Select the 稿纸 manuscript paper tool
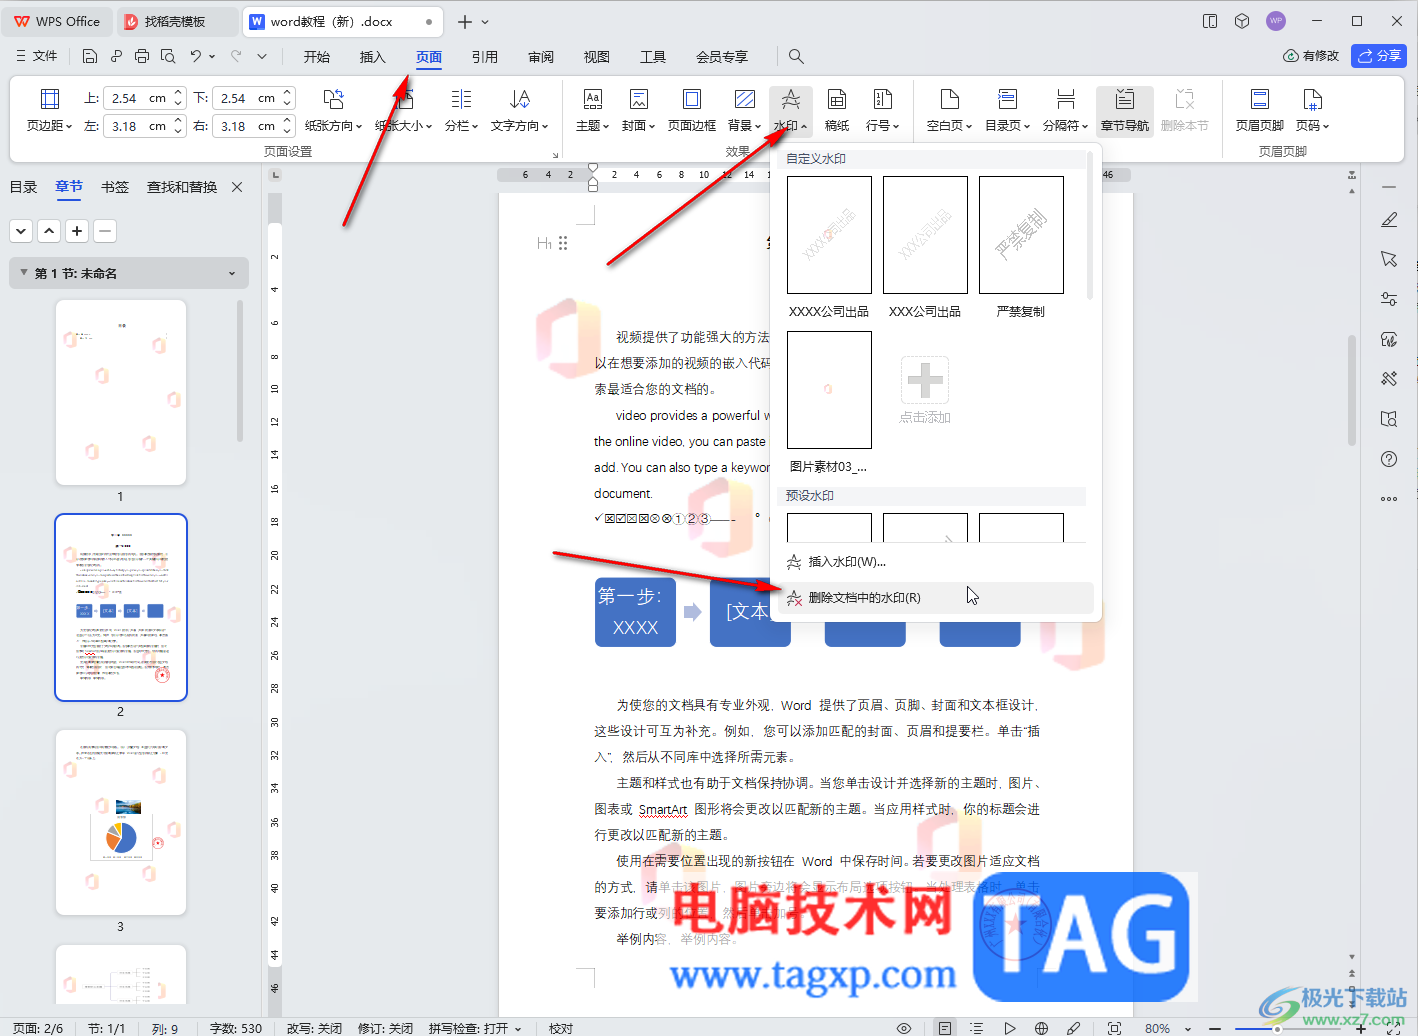 click(x=837, y=110)
